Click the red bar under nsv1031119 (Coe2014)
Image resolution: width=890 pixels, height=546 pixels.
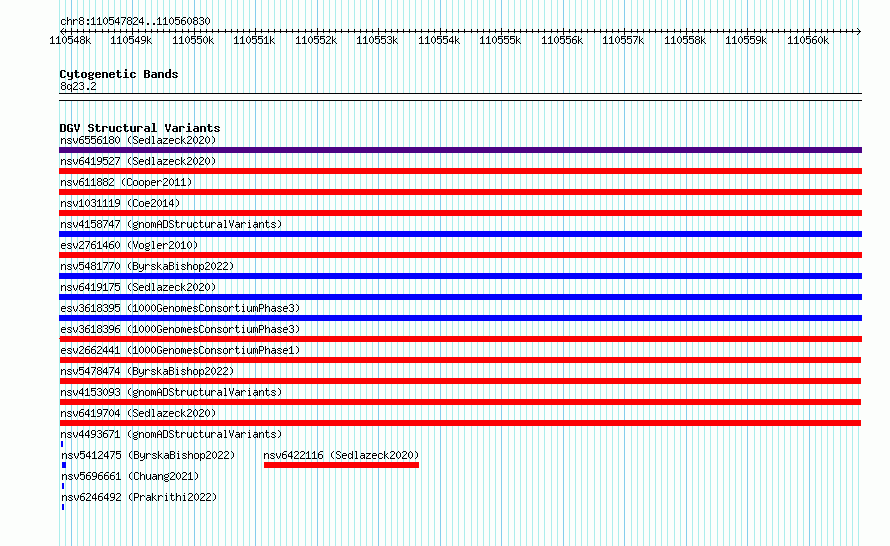tap(460, 213)
